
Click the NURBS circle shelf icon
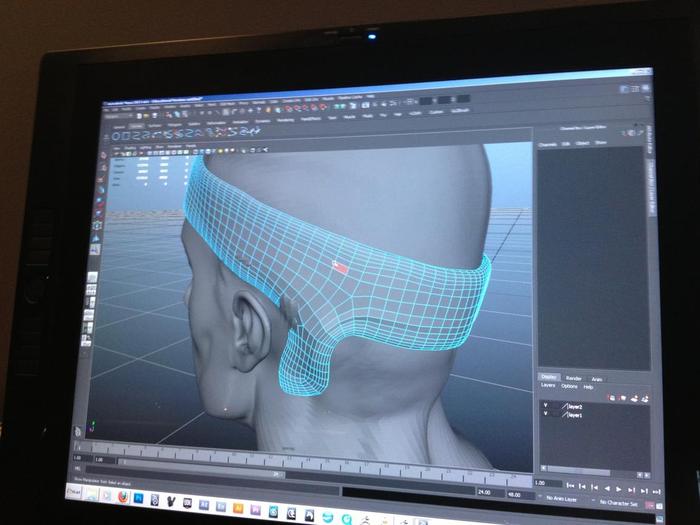[x=117, y=136]
